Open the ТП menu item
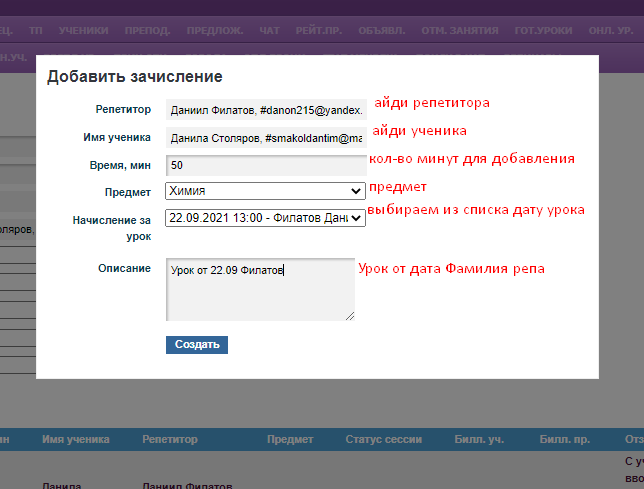 (36, 31)
